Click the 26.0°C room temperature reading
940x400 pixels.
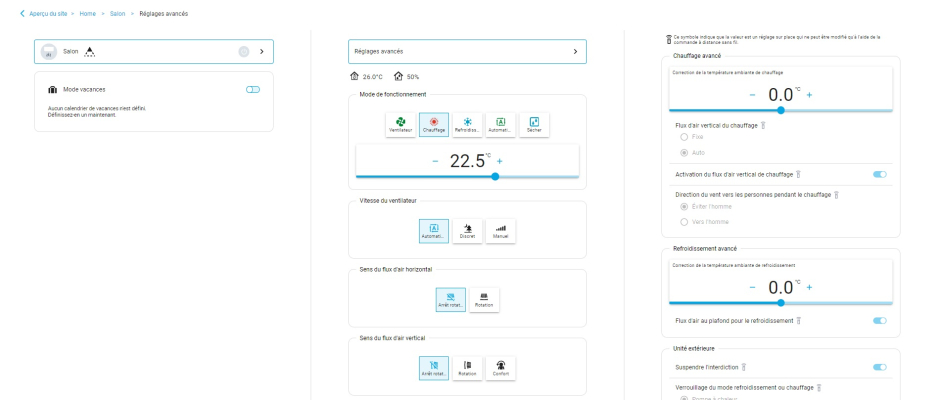pyautogui.click(x=372, y=77)
